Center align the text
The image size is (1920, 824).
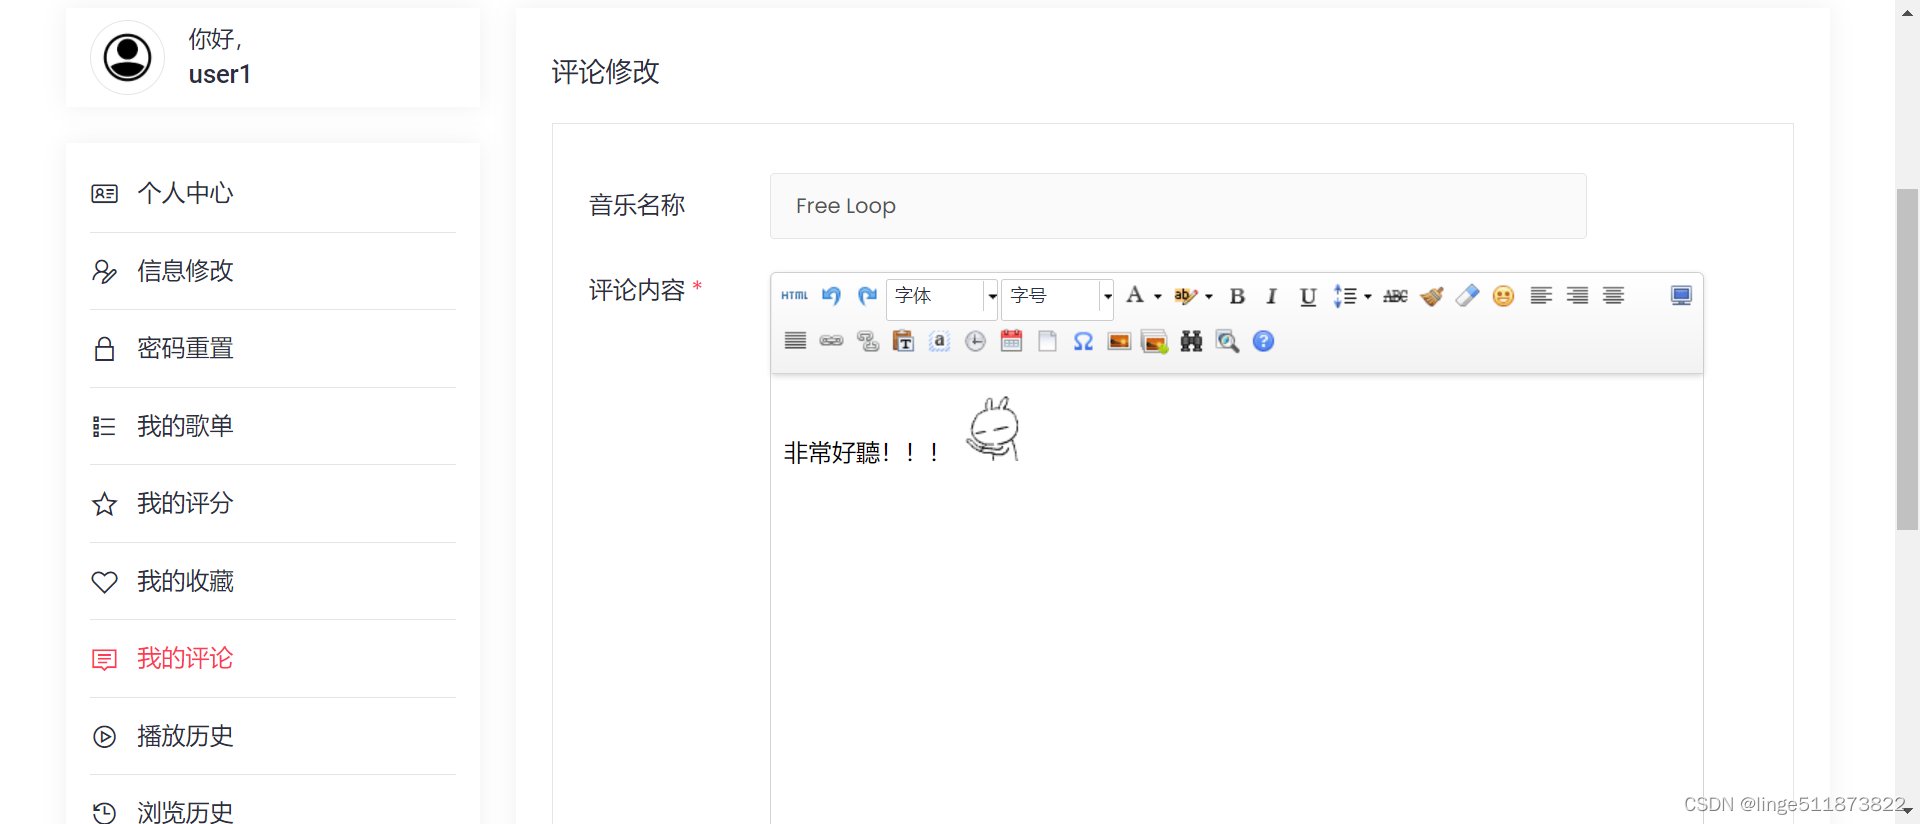tap(1613, 296)
